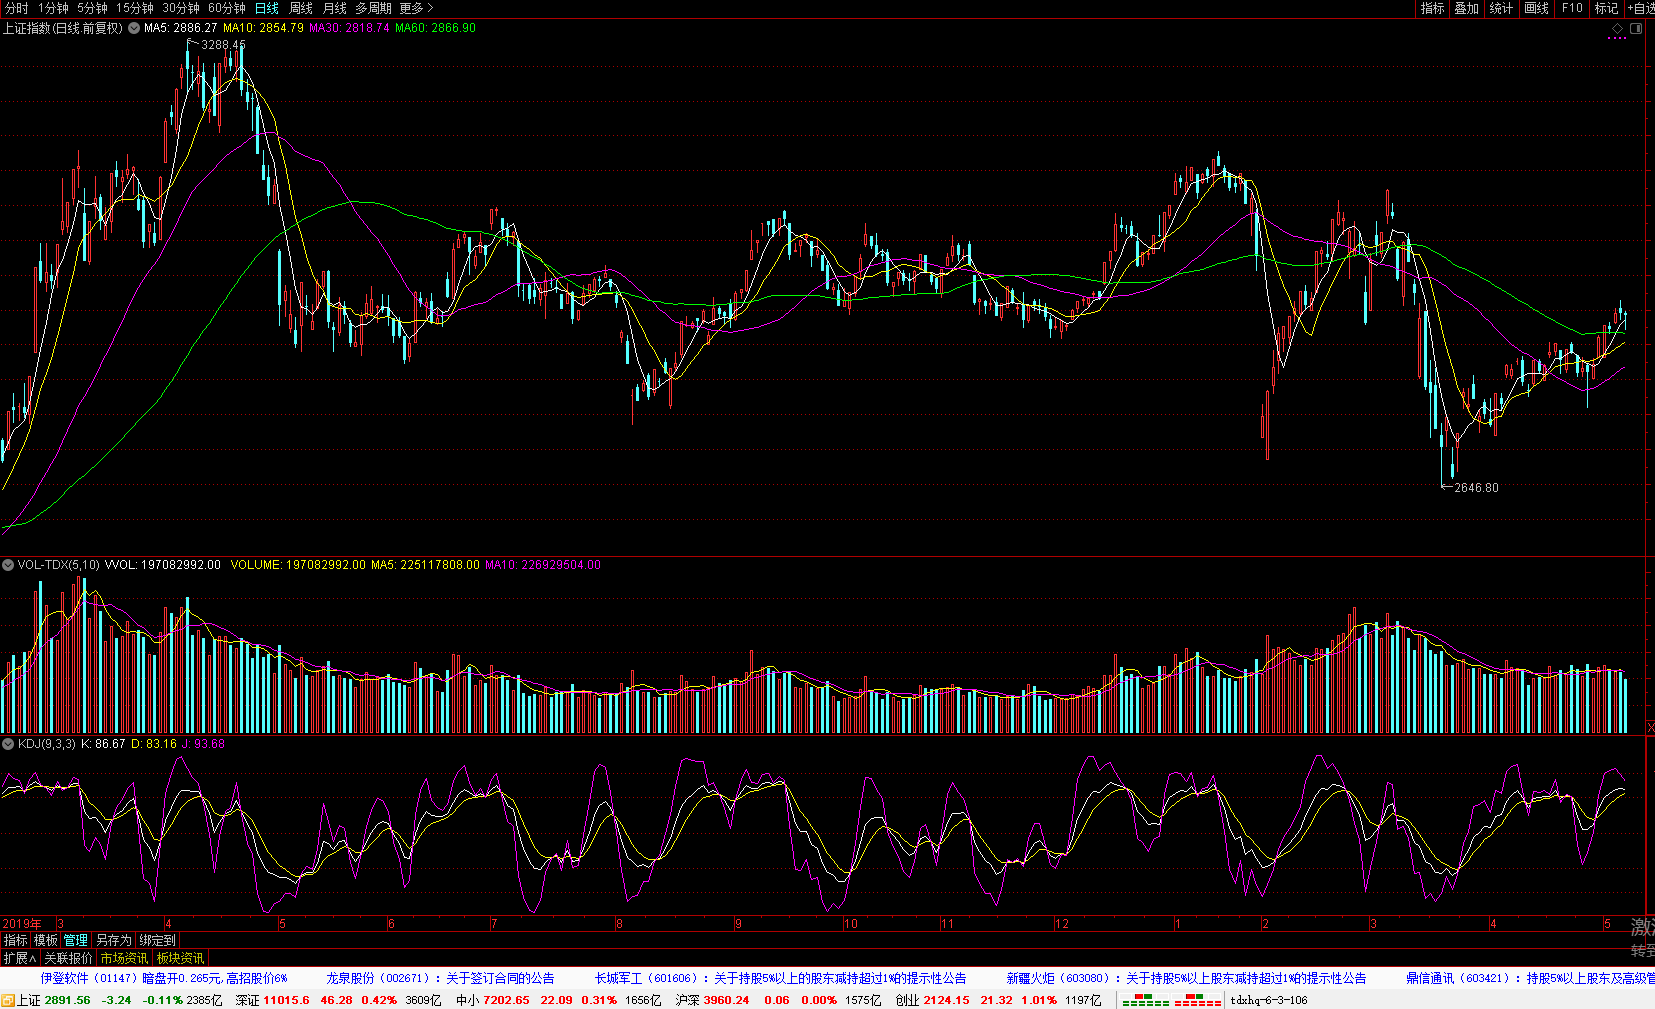Click the 另存为 save-as button
This screenshot has height=1009, width=1655.
[x=113, y=940]
